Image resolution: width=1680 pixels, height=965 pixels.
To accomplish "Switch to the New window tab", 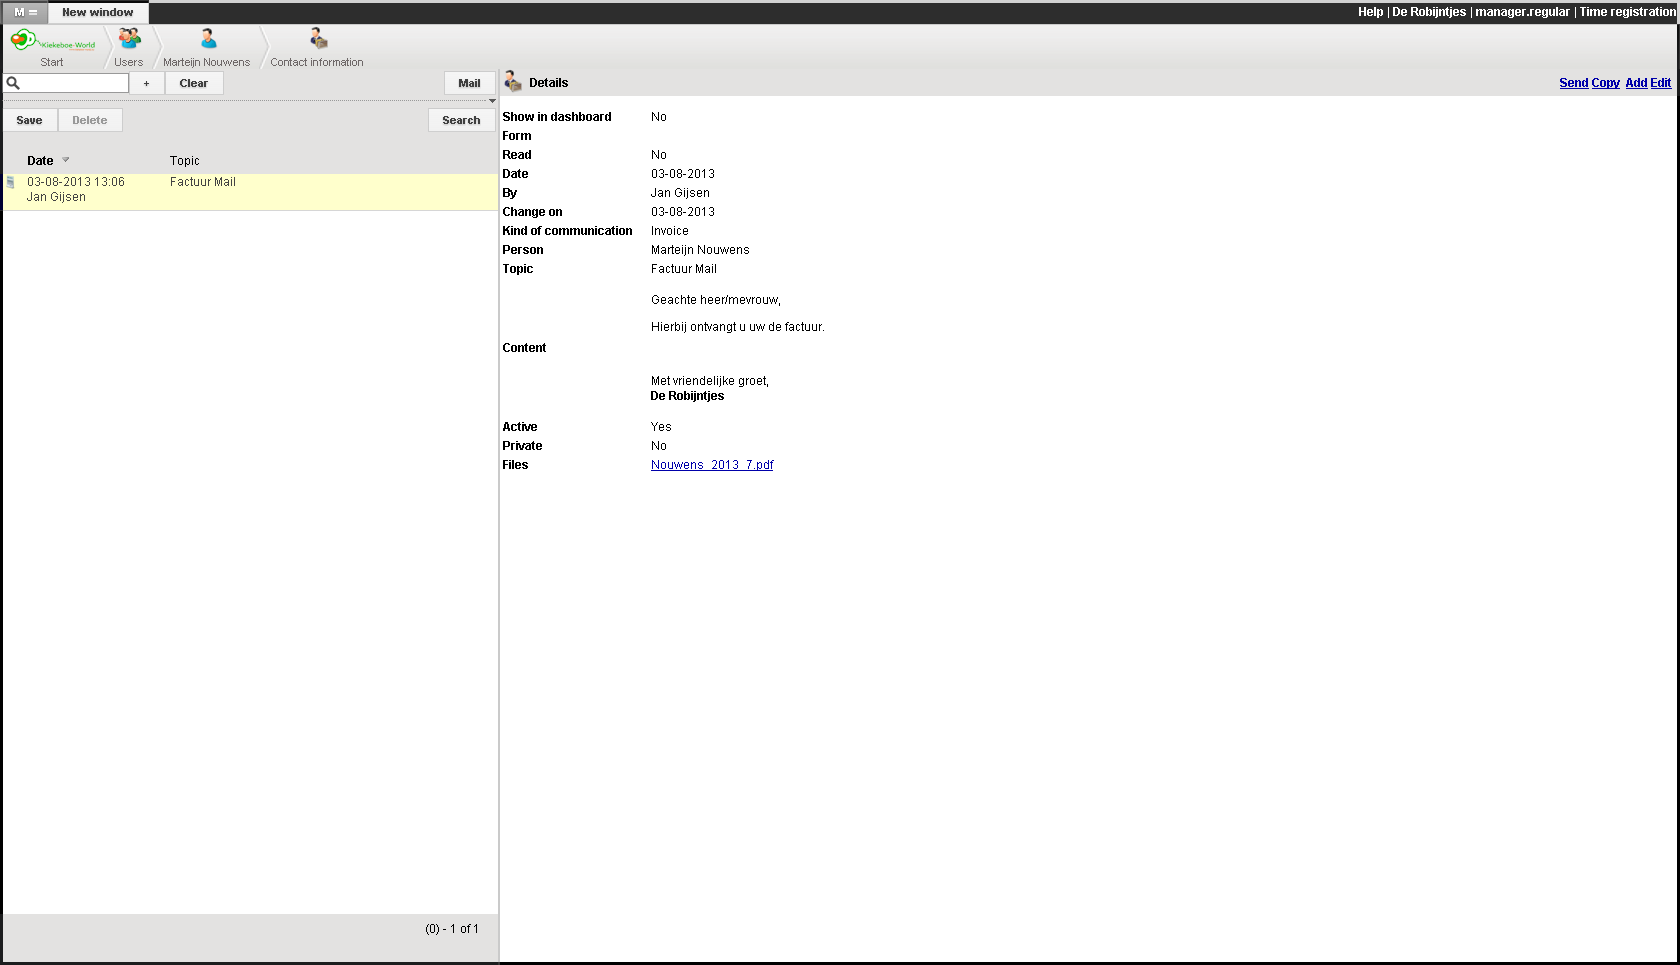I will (98, 13).
